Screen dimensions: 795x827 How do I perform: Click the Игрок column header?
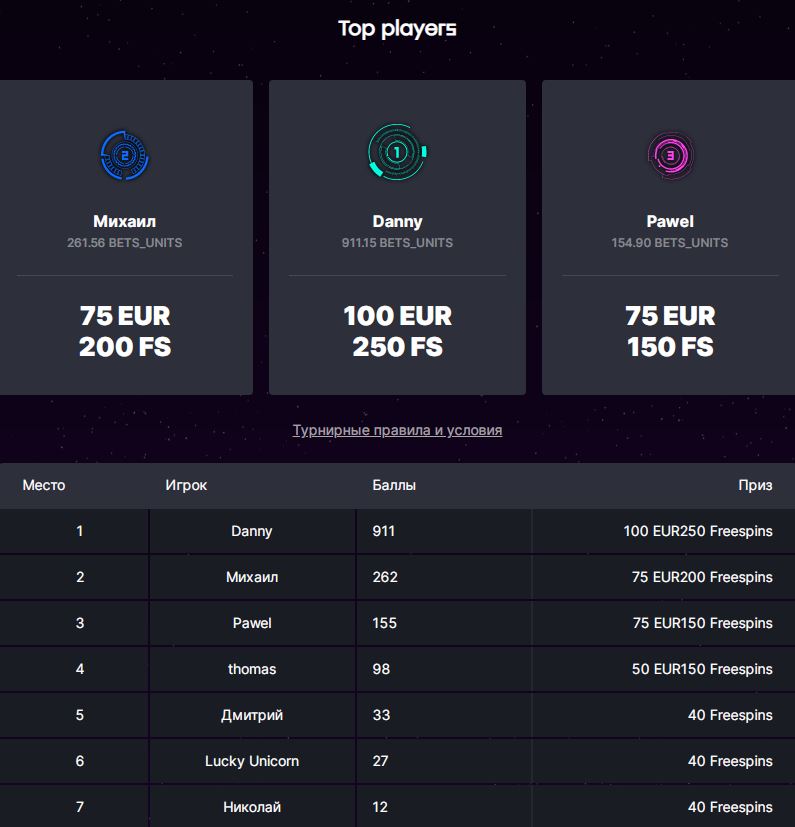click(x=186, y=485)
